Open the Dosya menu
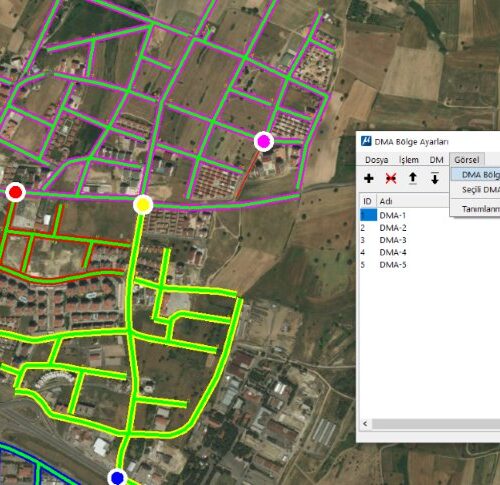500x485 pixels. coord(376,160)
